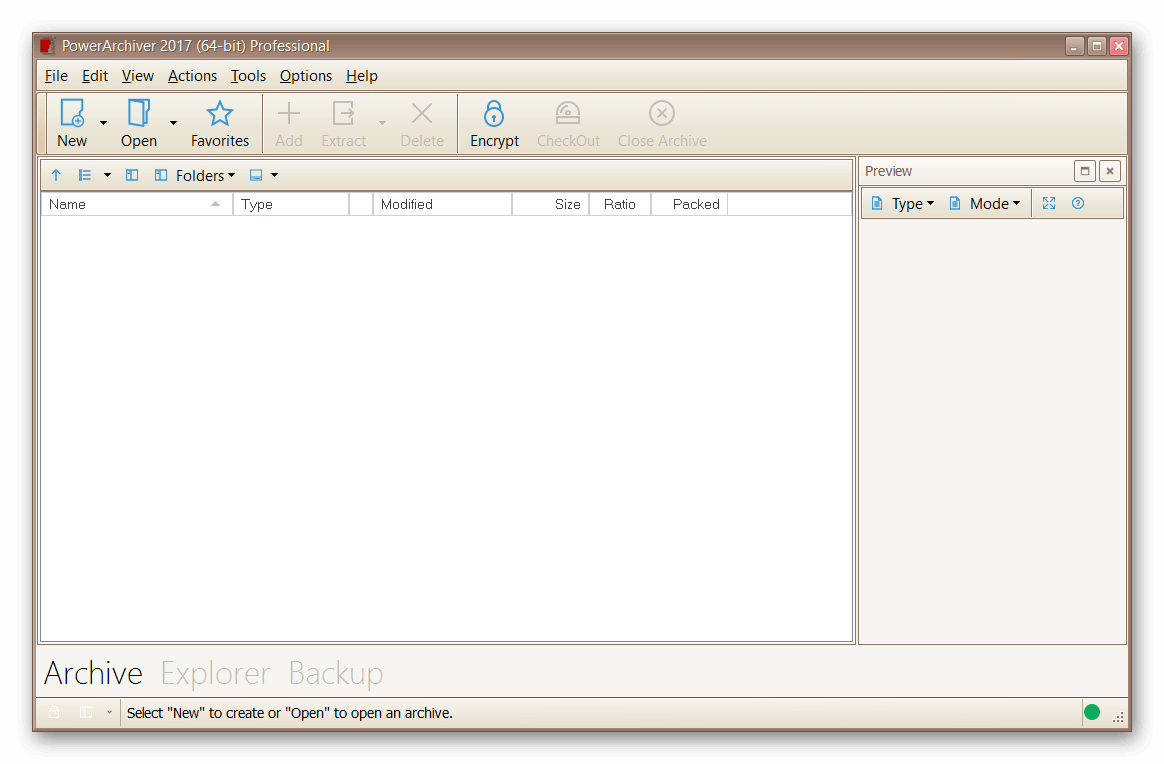Expand the New button dropdown arrow
This screenshot has height=764, width=1164.
click(103, 123)
